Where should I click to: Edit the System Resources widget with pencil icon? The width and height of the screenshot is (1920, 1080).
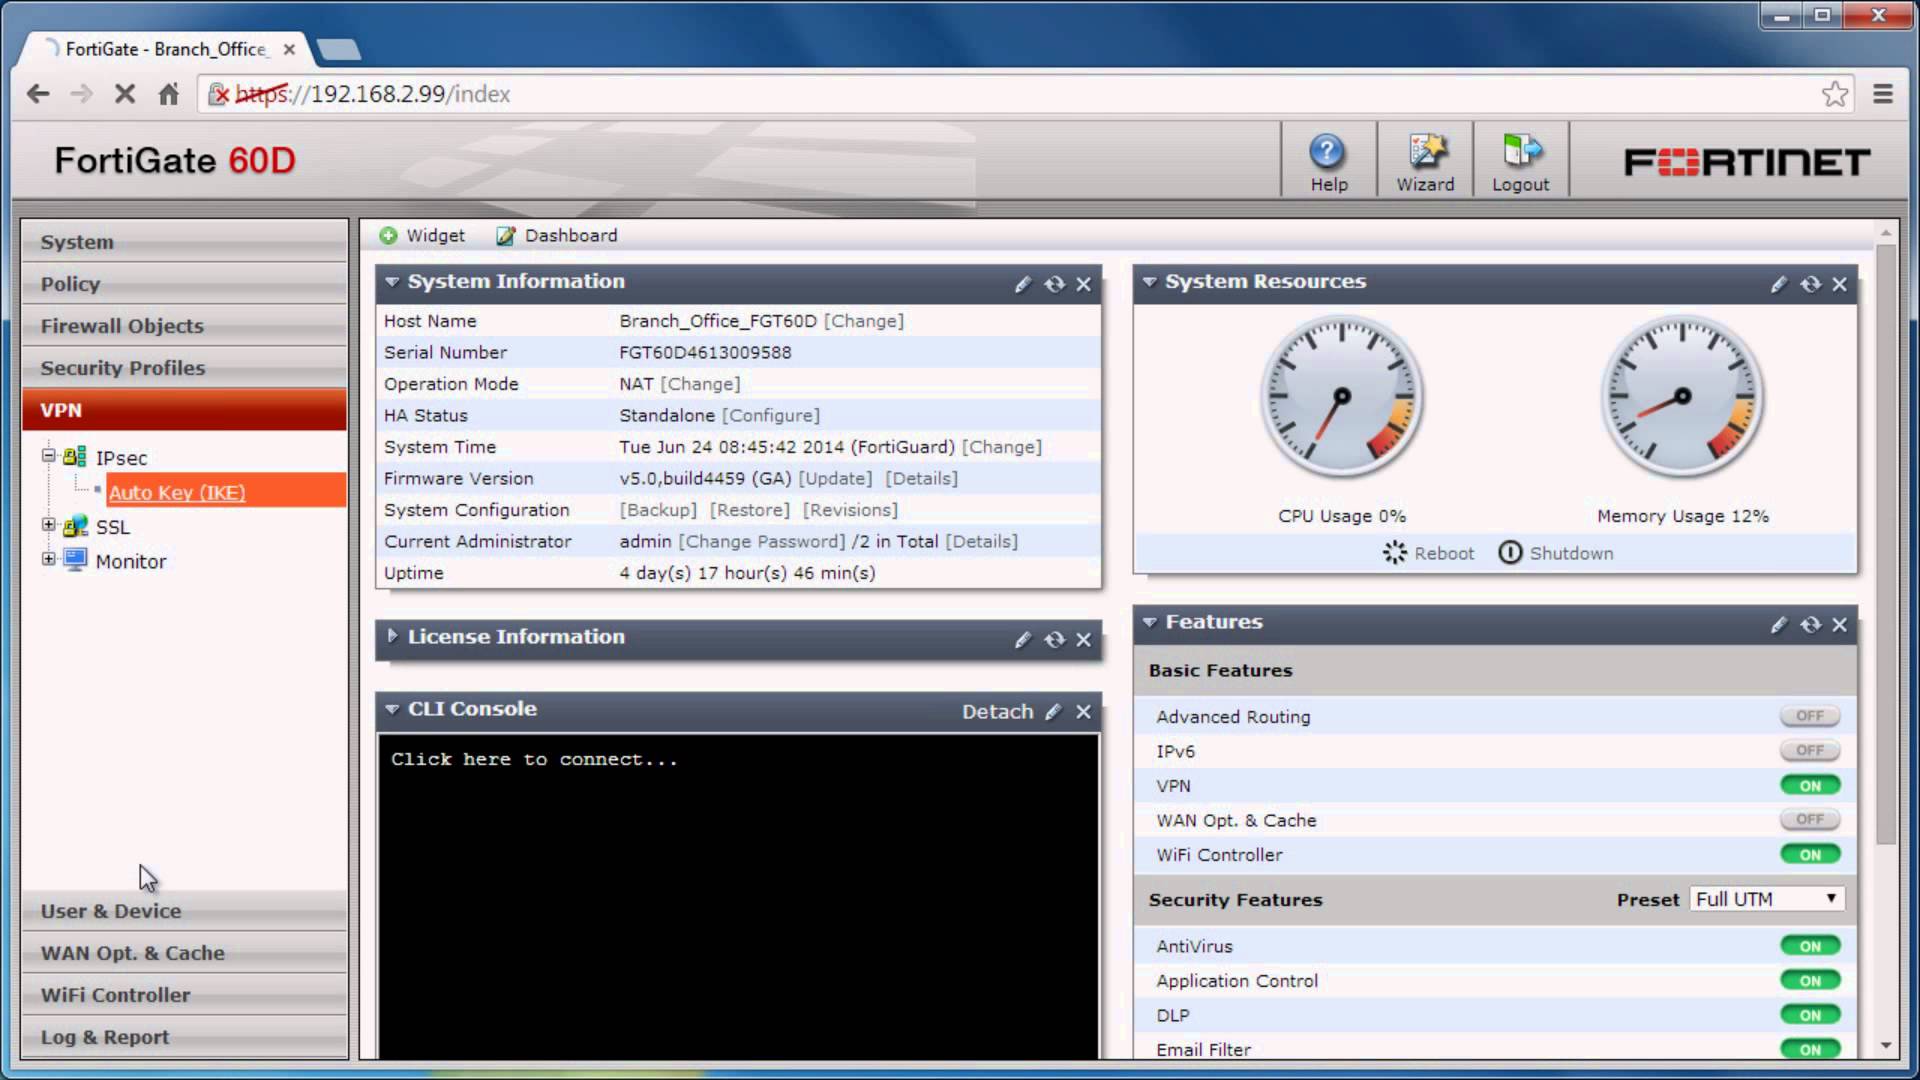[x=1778, y=285]
